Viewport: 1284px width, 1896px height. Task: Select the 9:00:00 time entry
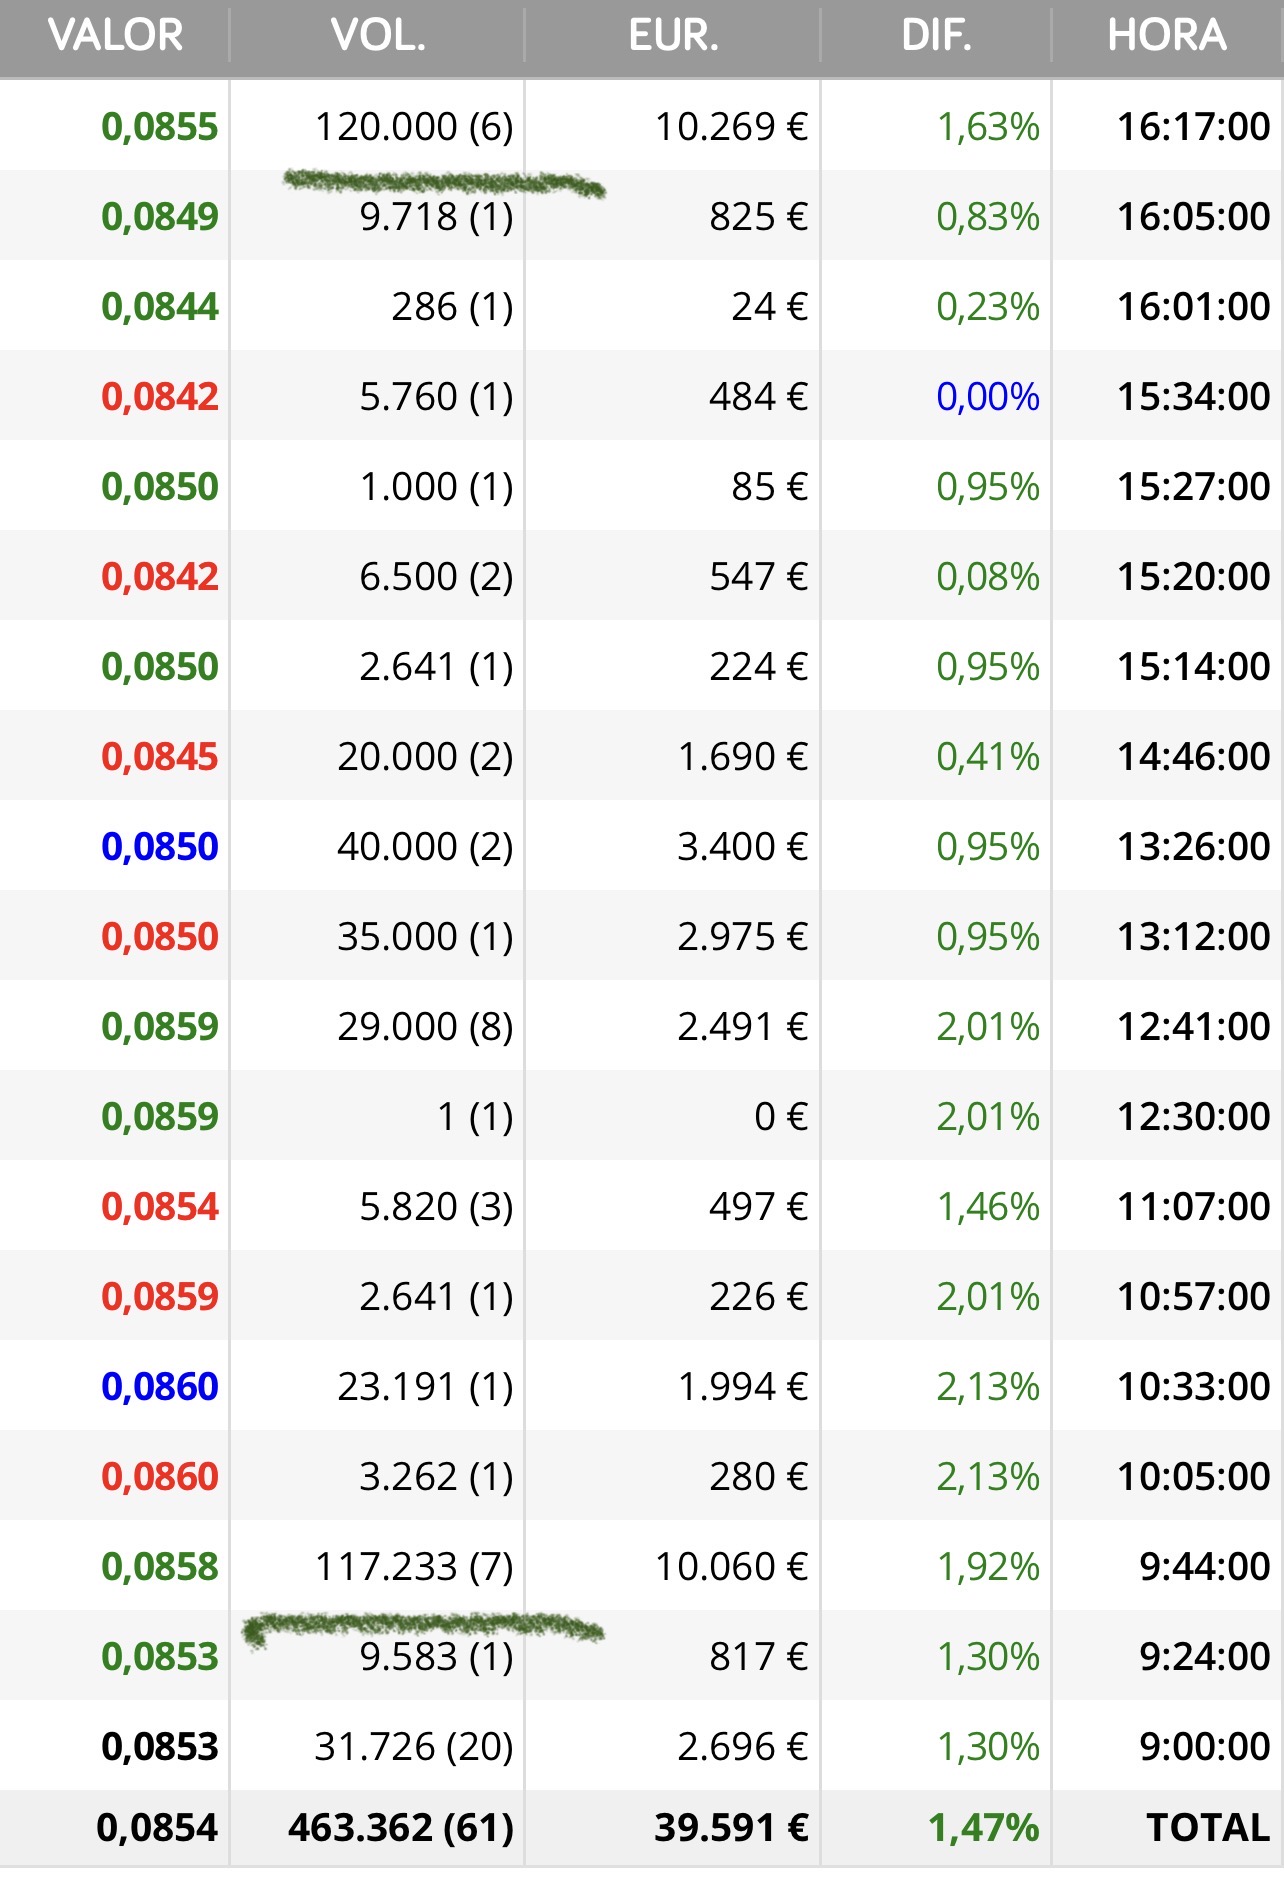click(x=1205, y=1747)
